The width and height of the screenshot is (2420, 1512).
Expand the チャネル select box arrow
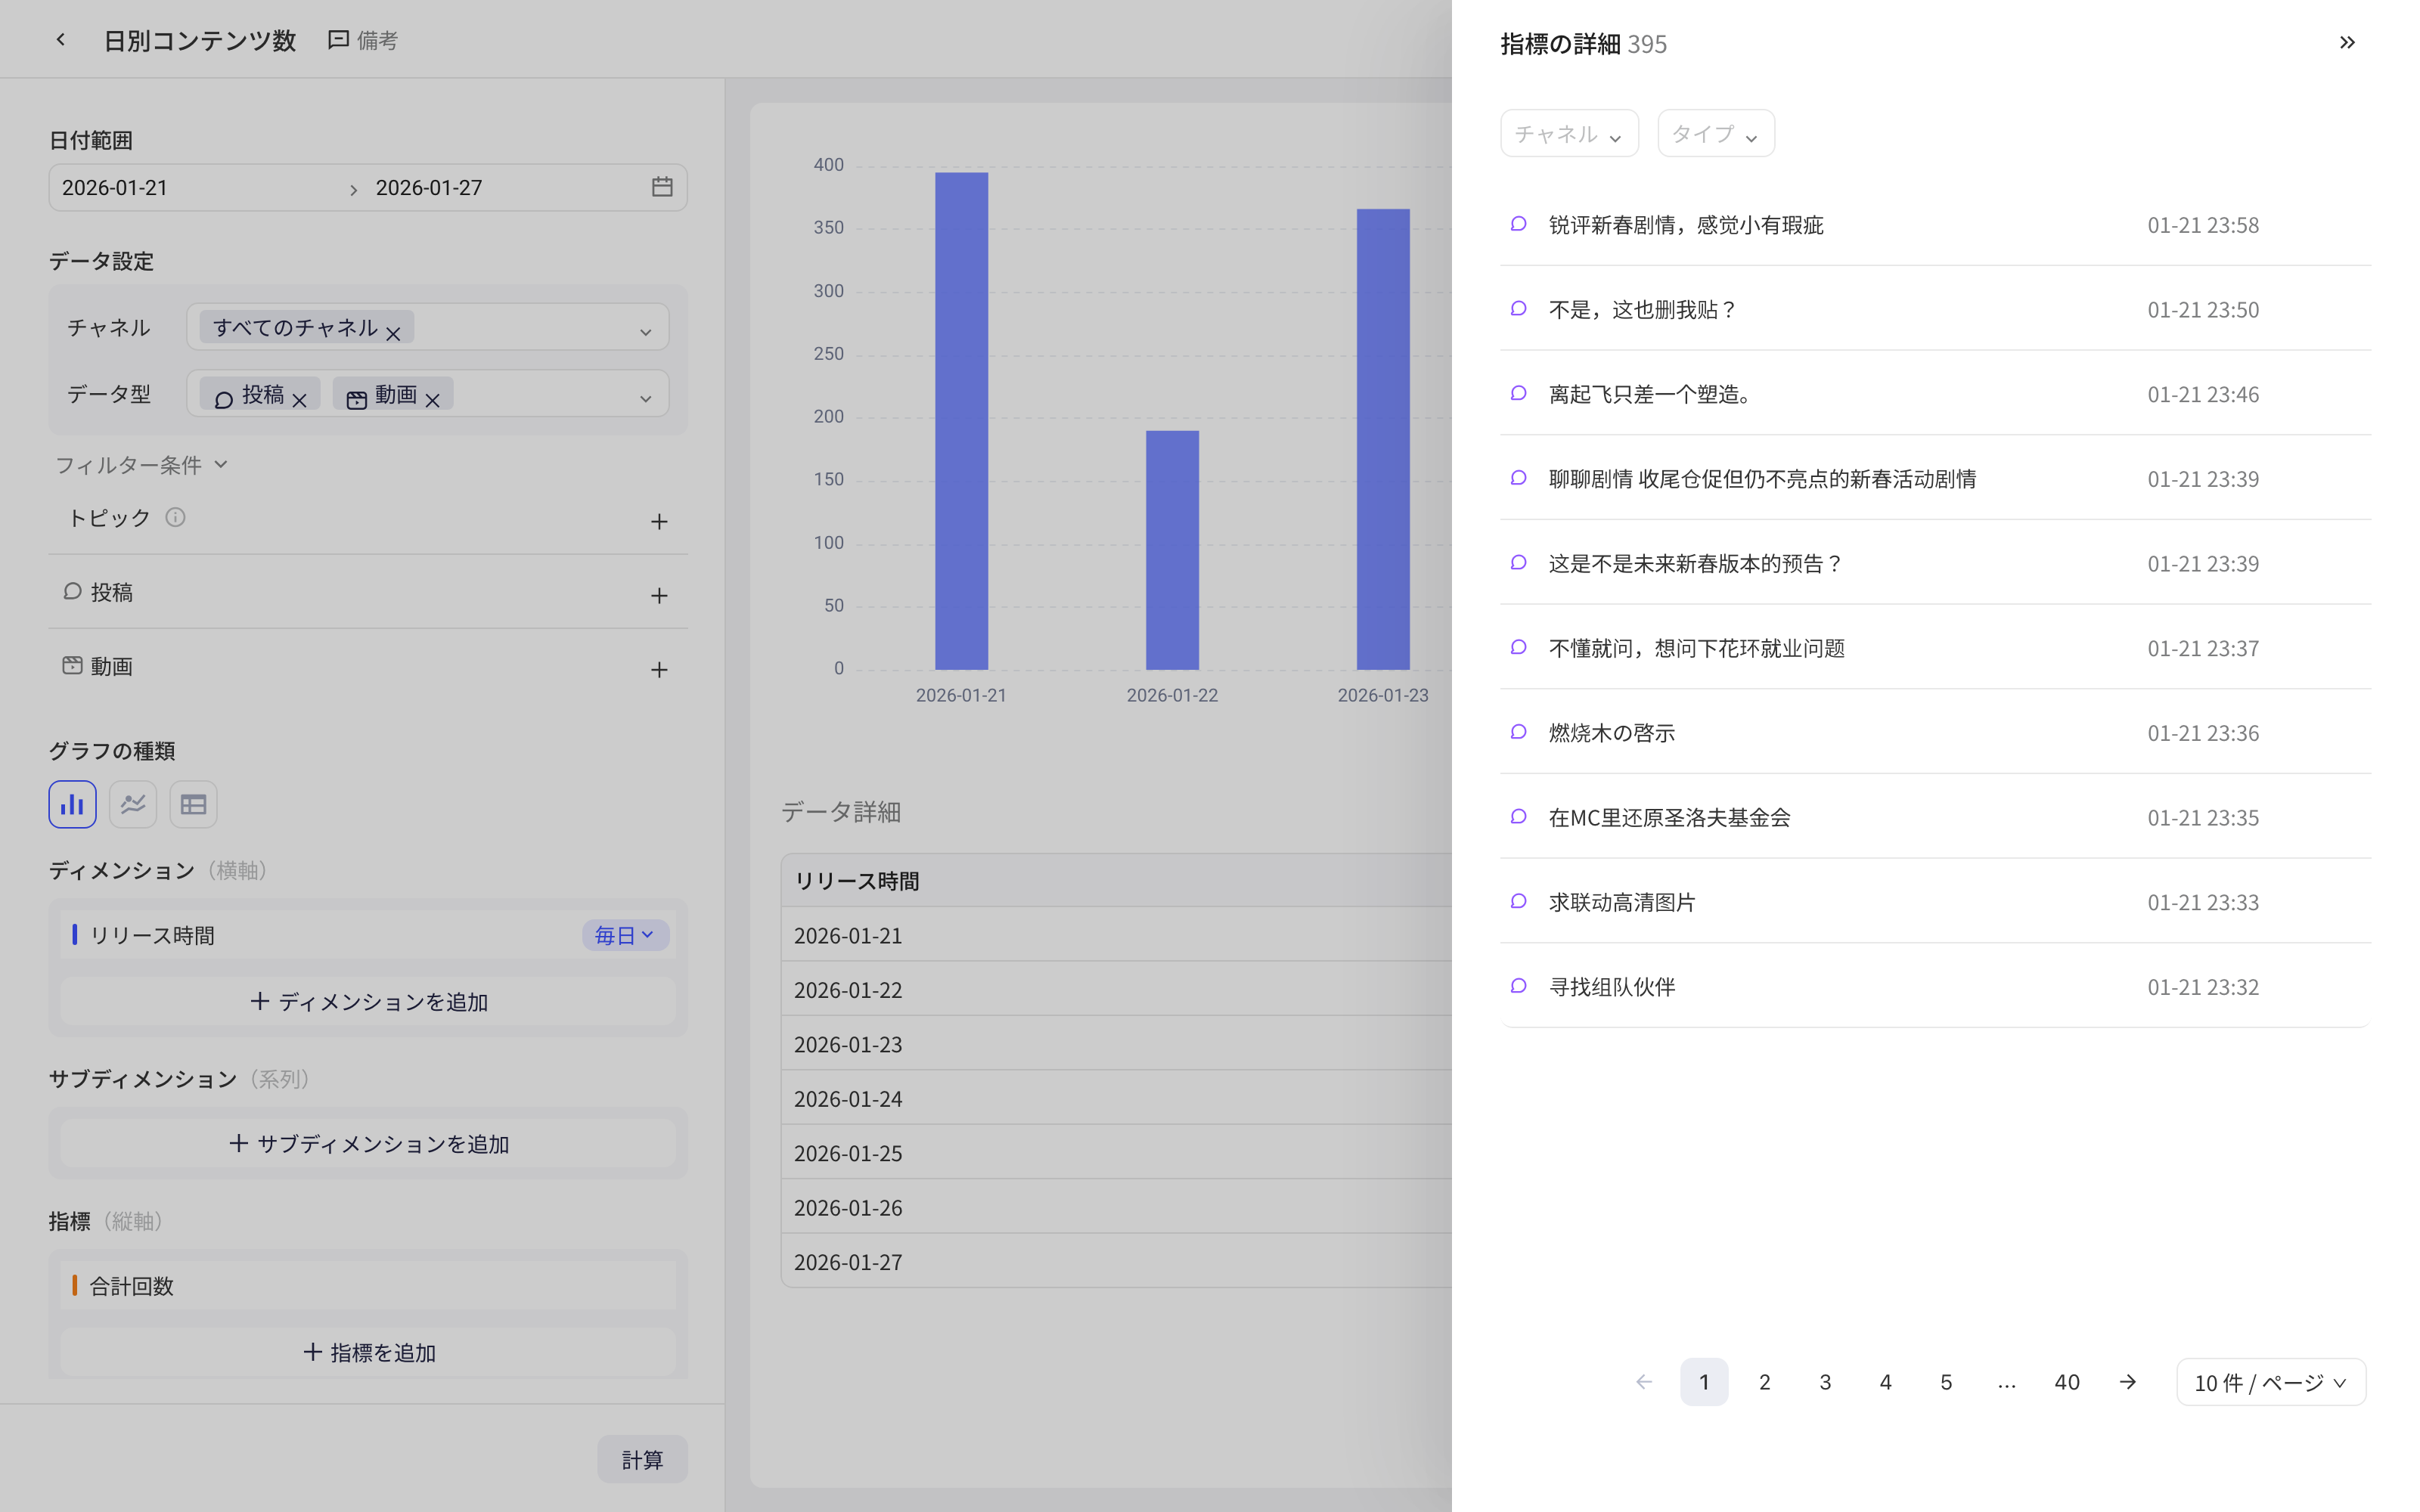[x=646, y=331]
